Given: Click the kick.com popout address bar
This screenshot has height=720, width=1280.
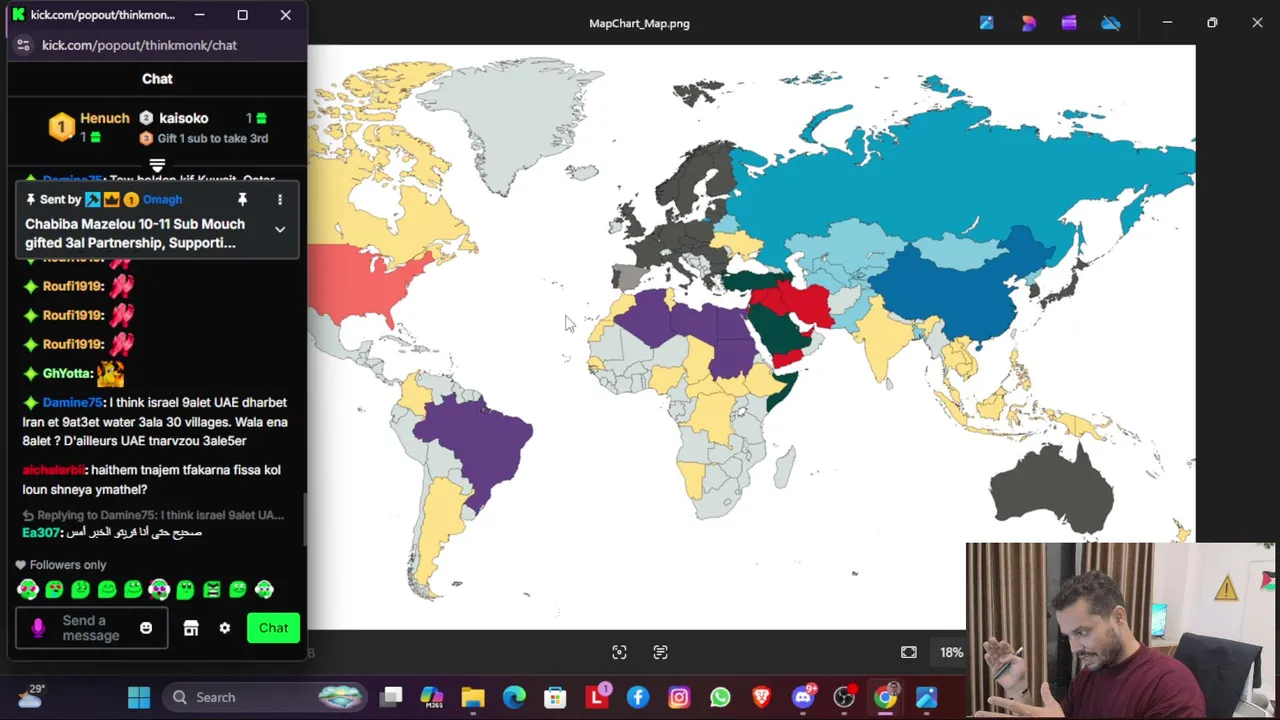Looking at the screenshot, I should pos(139,45).
